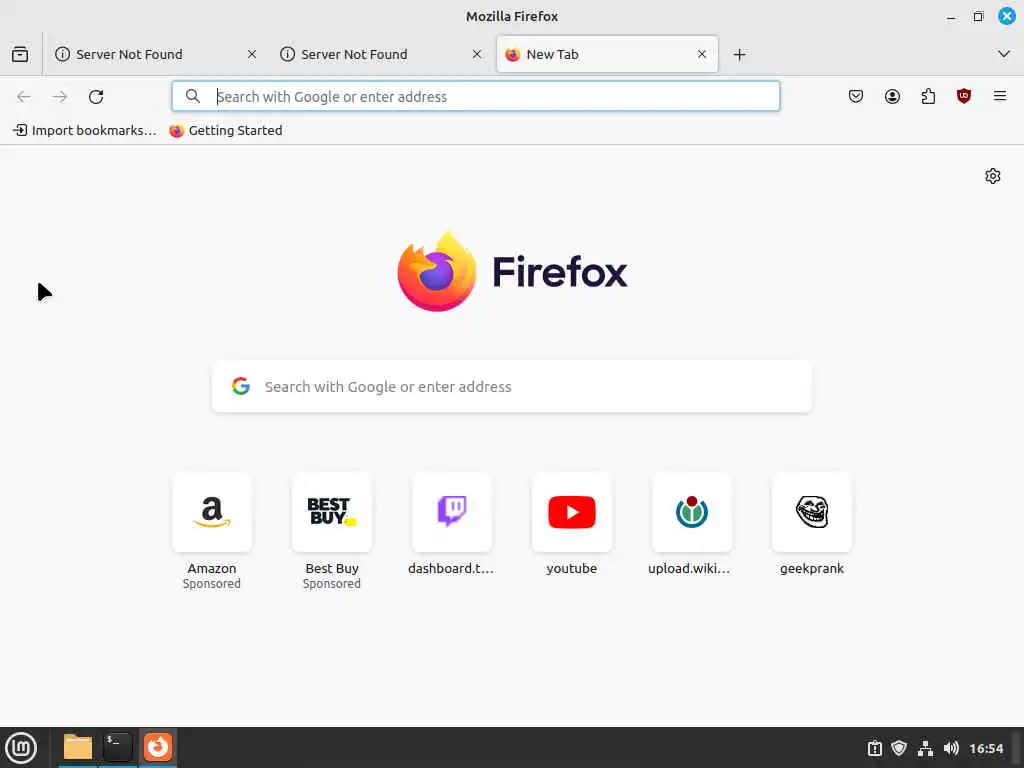Screen dimensions: 1024x768
Task: Close the first Server Not Found tab
Action: [x=252, y=54]
